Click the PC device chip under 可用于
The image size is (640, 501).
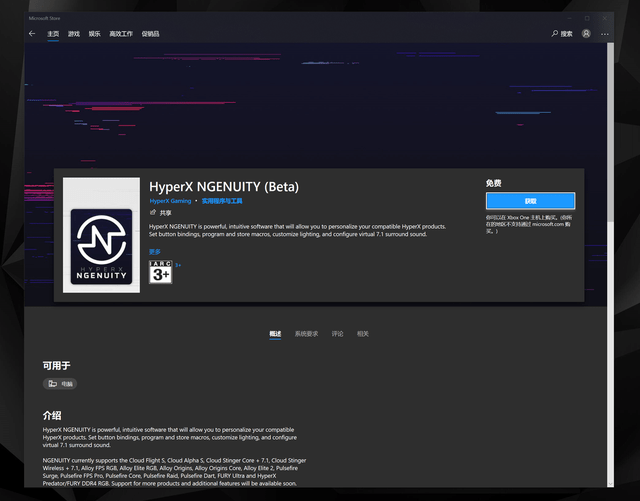[x=60, y=383]
